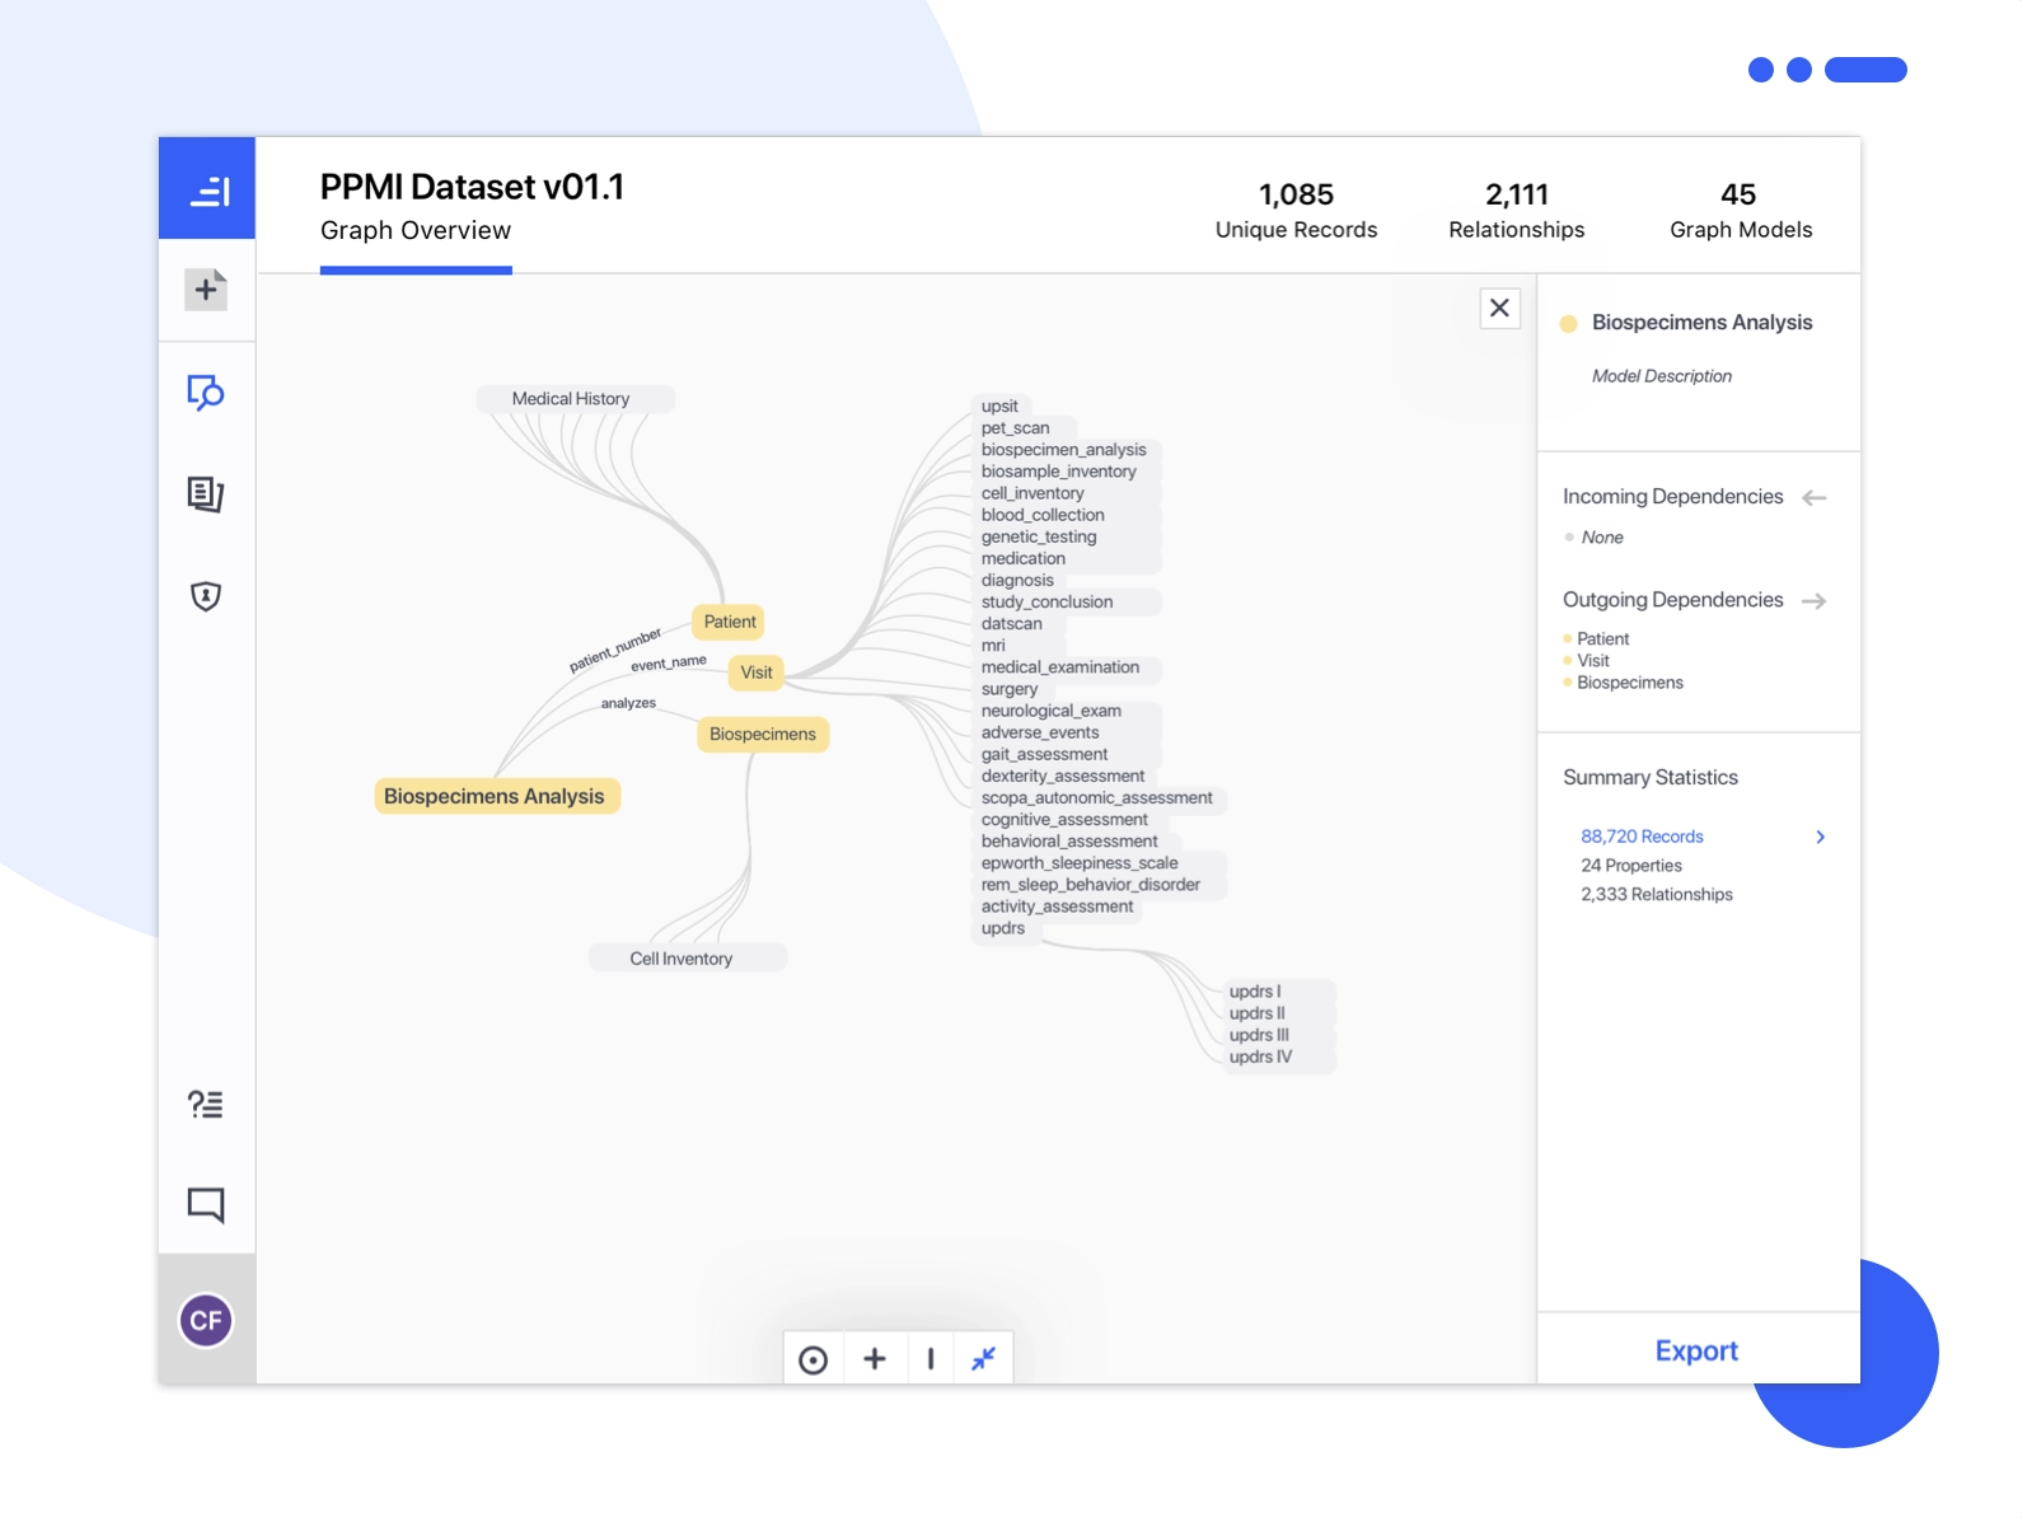Open the 88,720 Records link
The image size is (2022, 1518).
click(1641, 836)
